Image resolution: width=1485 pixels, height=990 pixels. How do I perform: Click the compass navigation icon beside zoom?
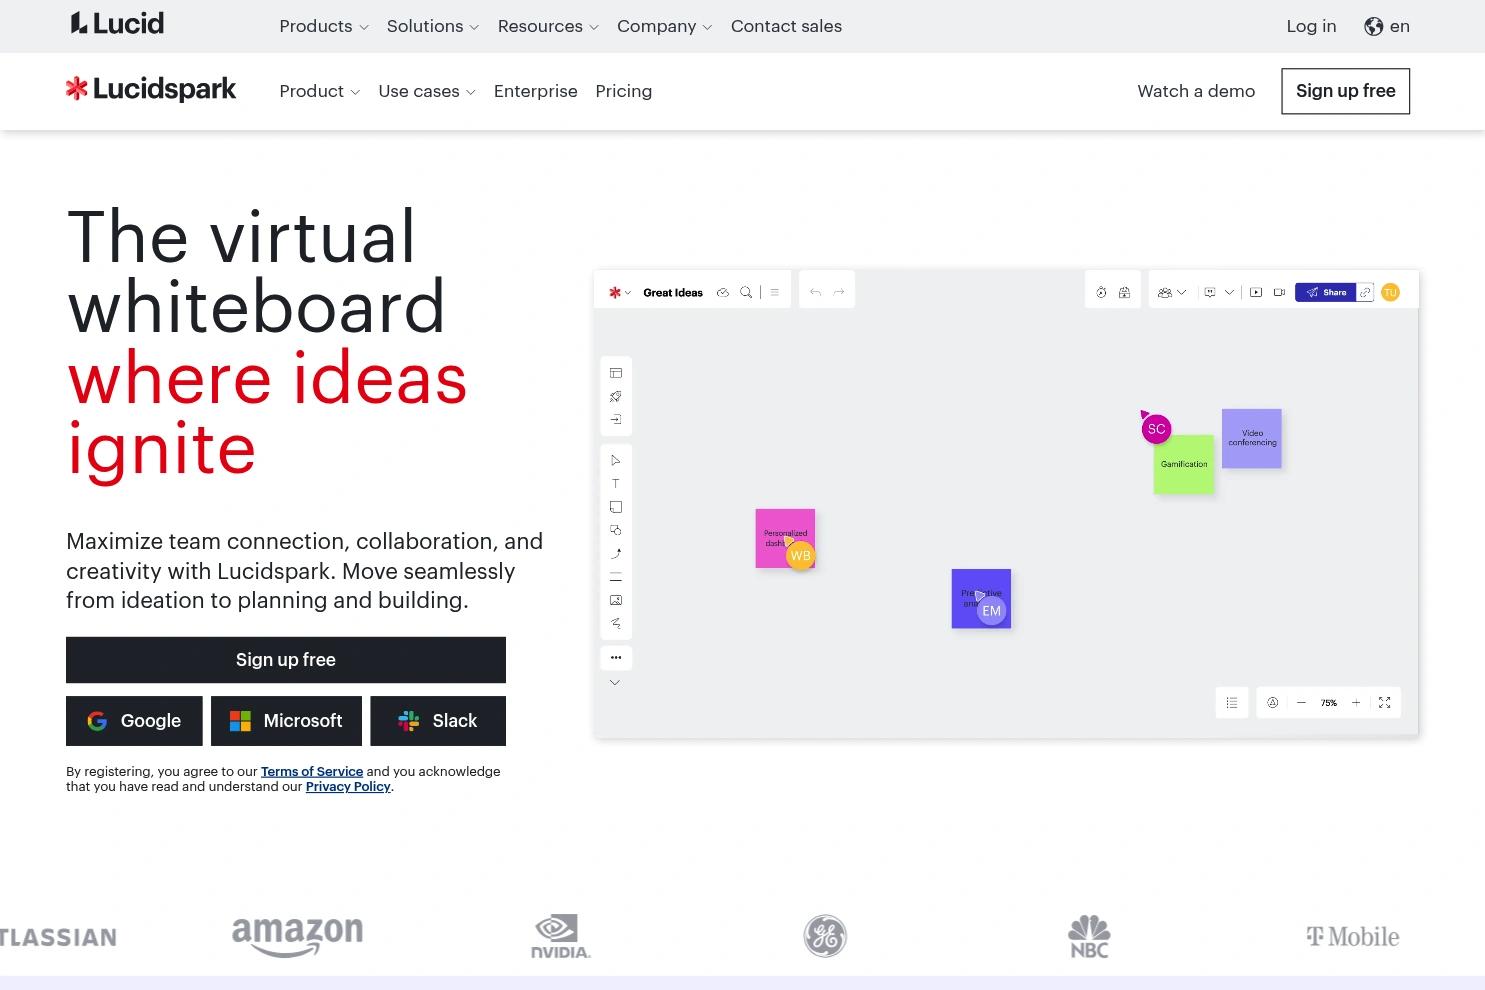coord(1273,702)
